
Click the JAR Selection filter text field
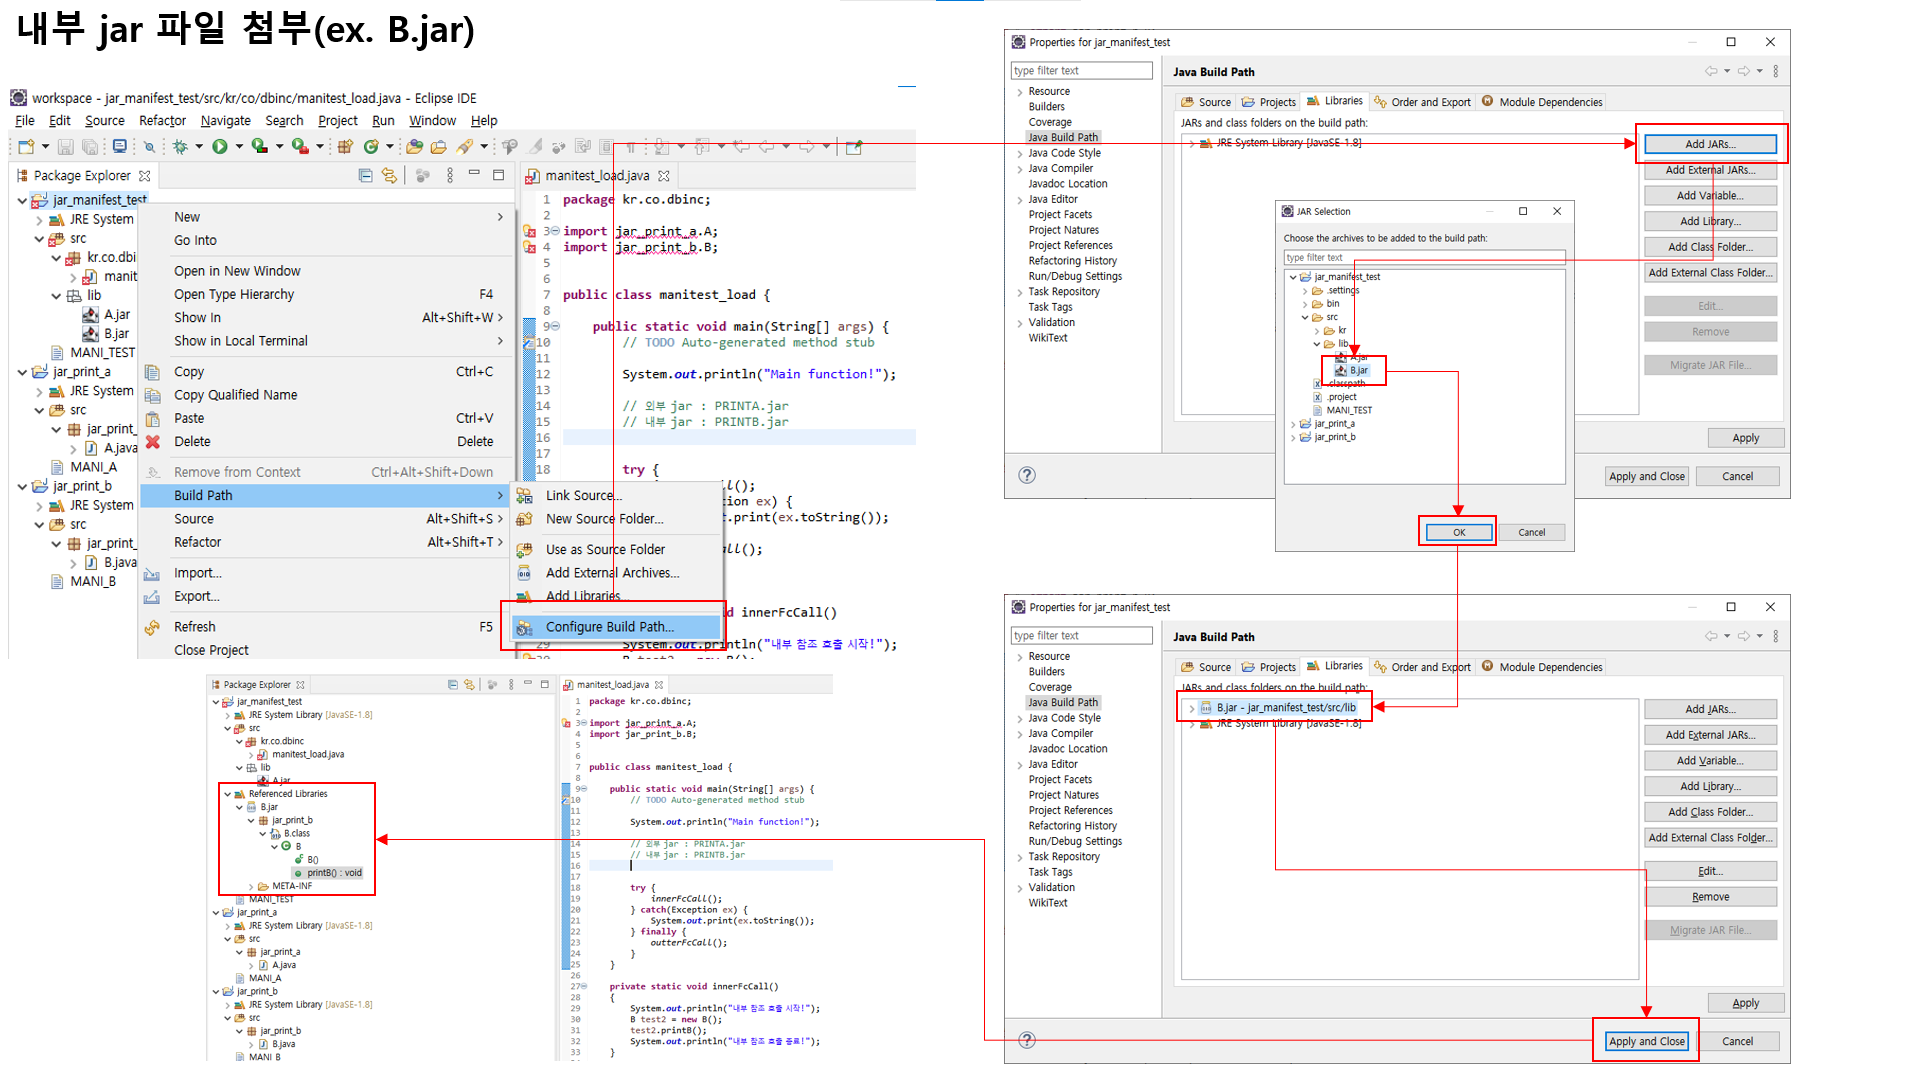coord(1423,258)
